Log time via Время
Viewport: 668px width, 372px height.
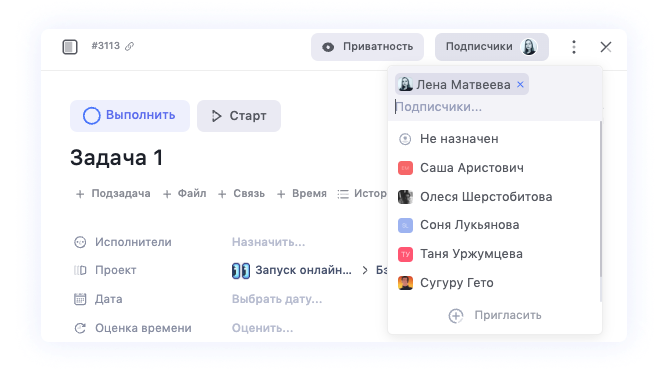tap(302, 194)
